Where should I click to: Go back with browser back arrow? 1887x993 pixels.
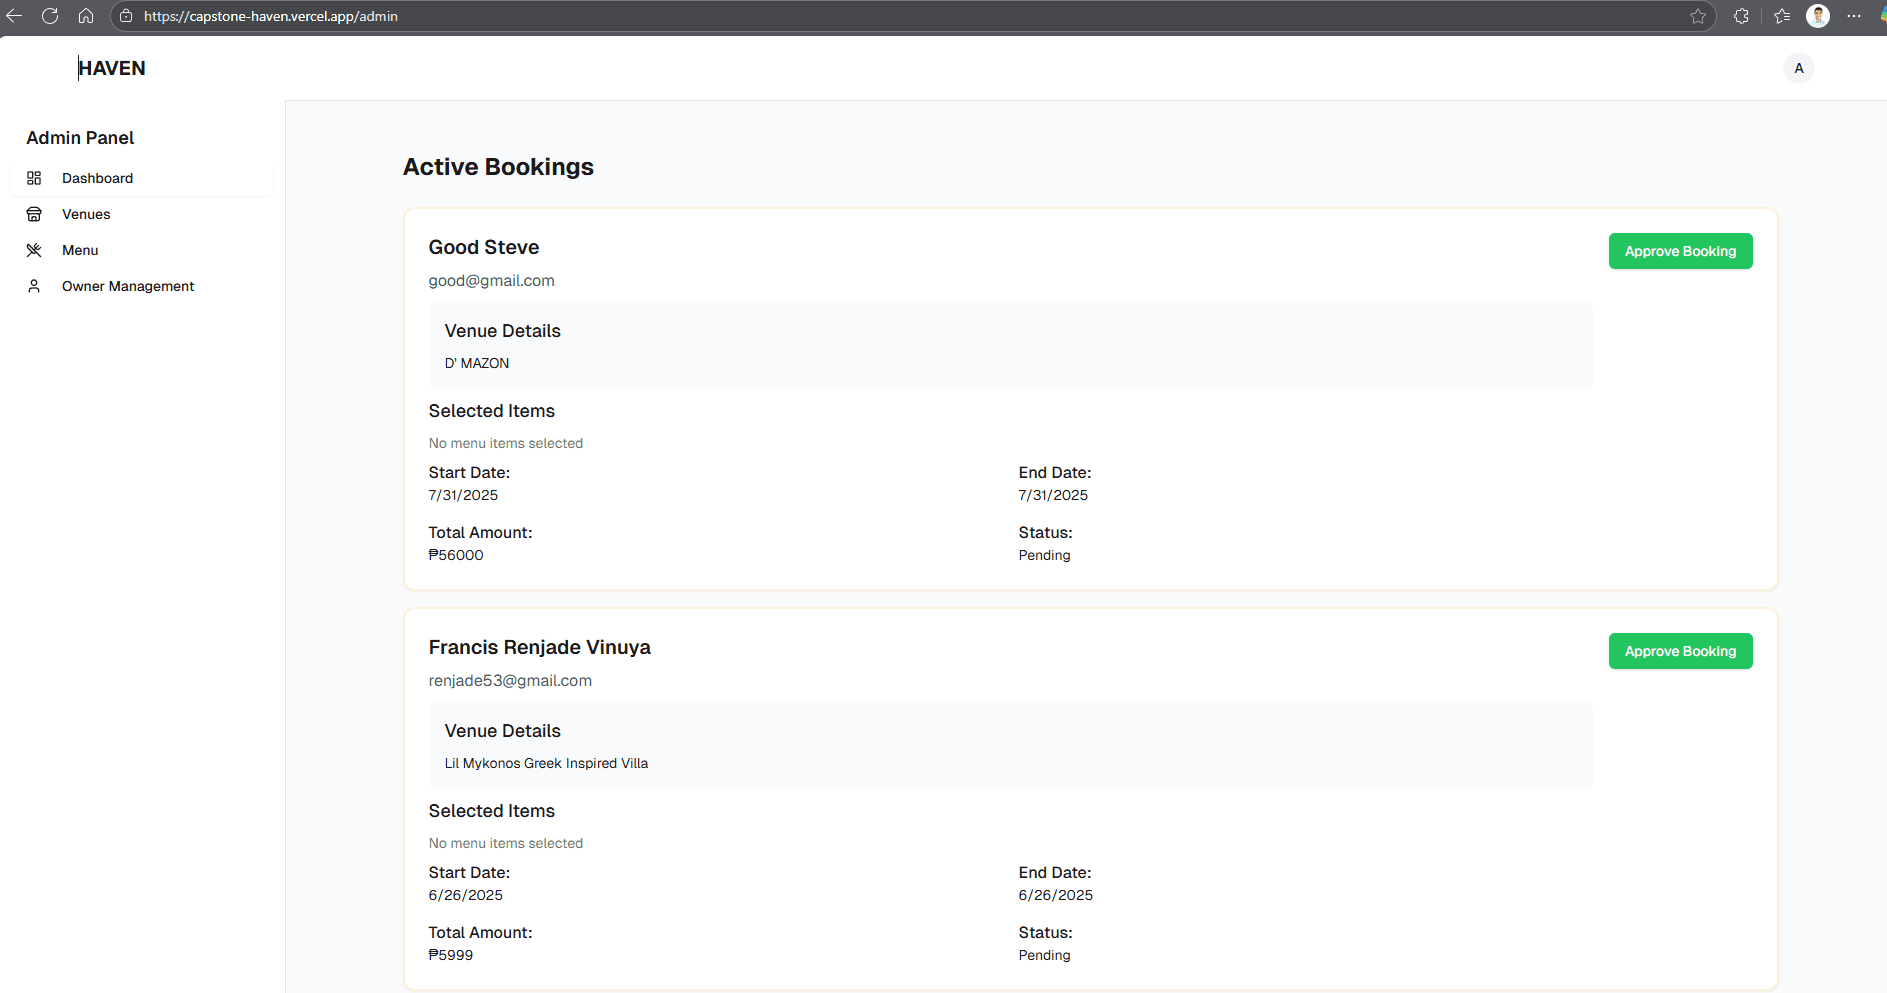point(14,16)
